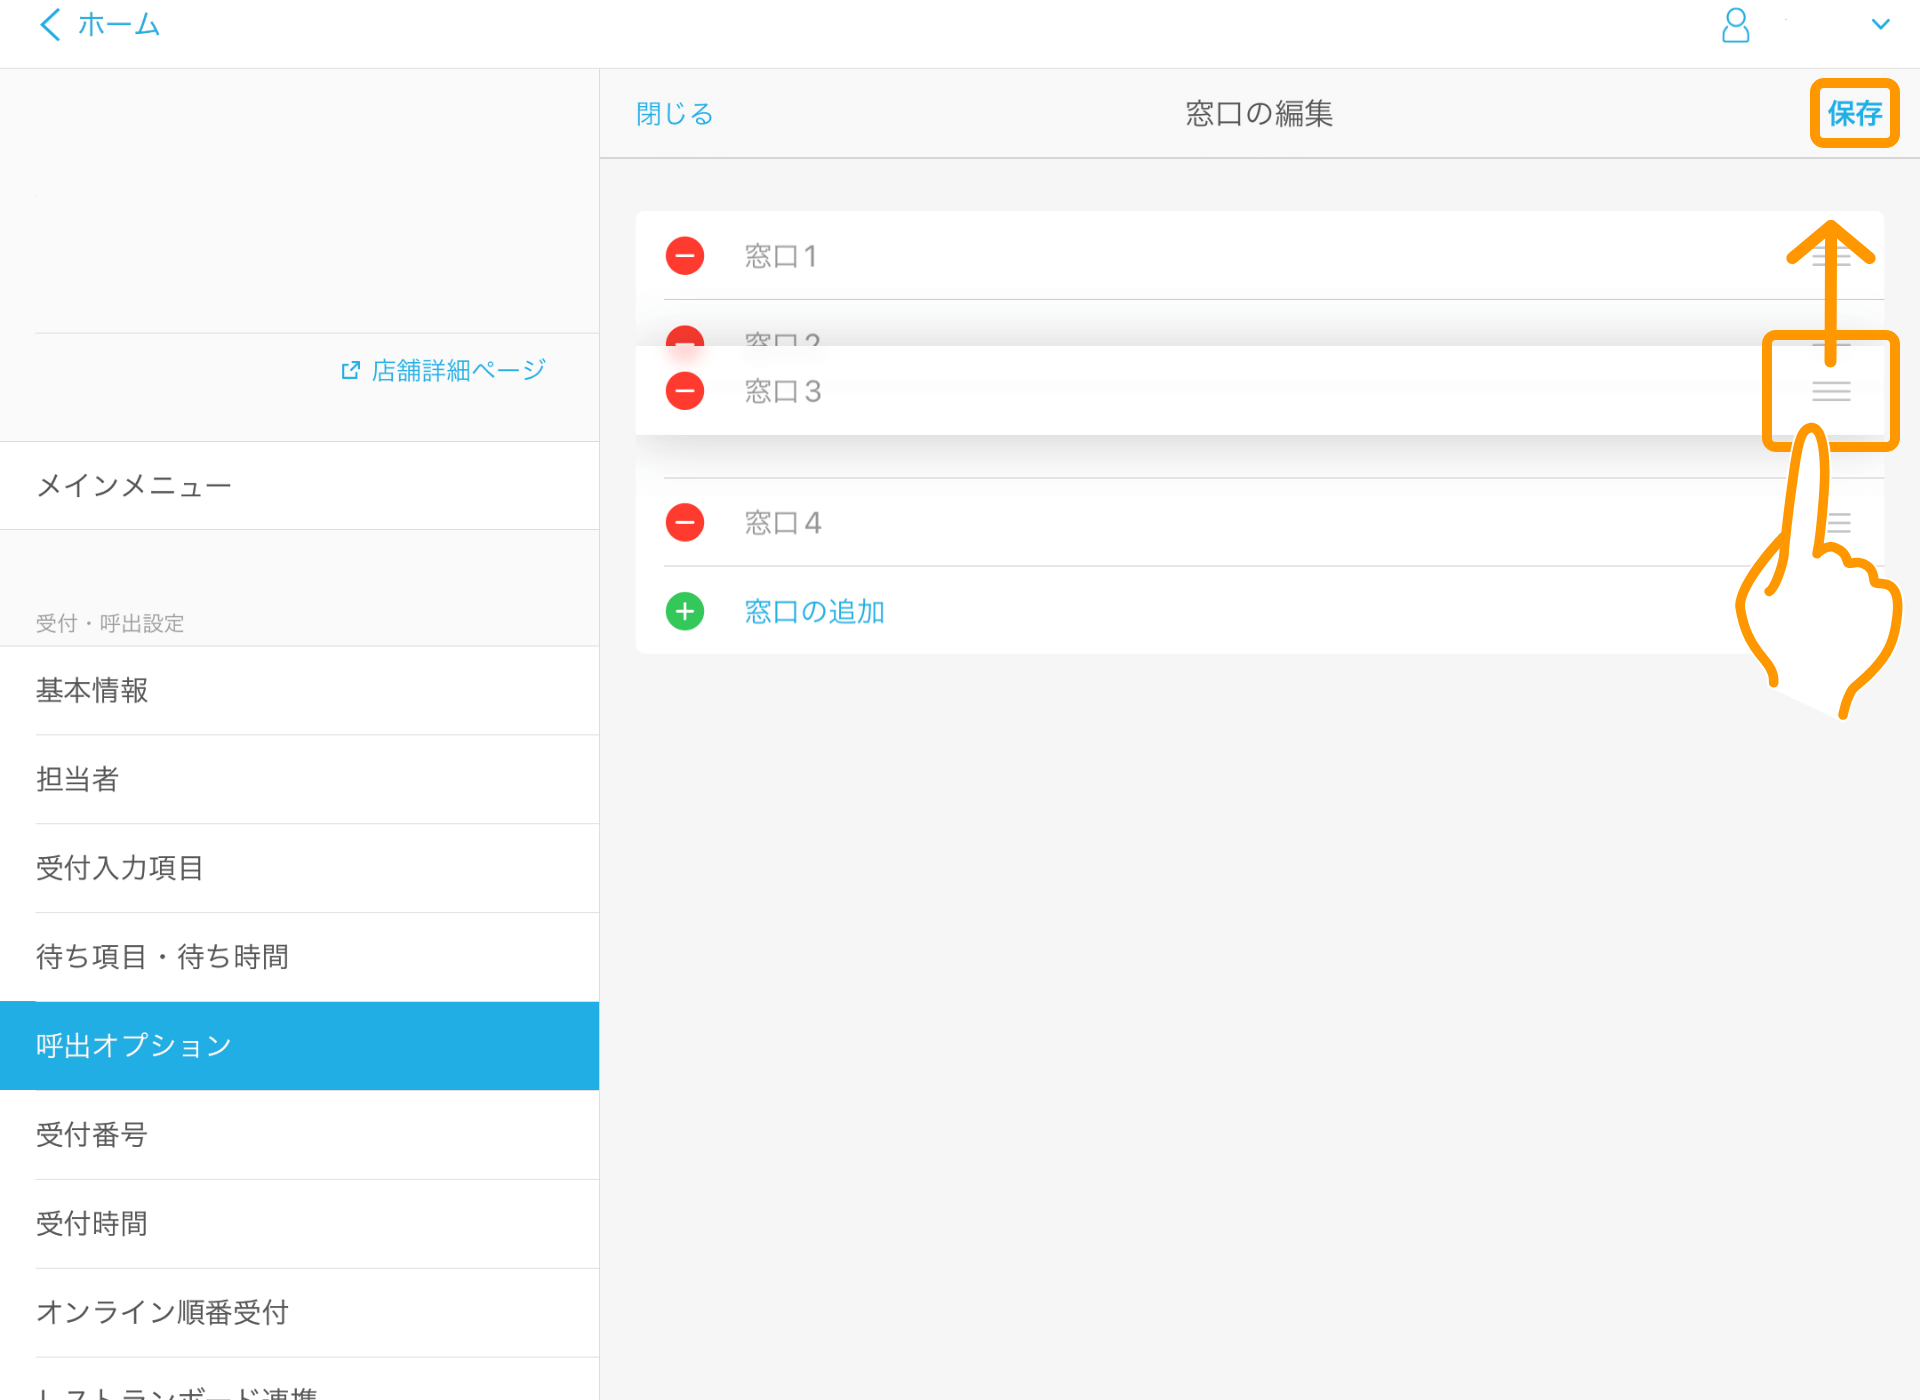Delete 窓口4 with red minus icon

(x=685, y=522)
